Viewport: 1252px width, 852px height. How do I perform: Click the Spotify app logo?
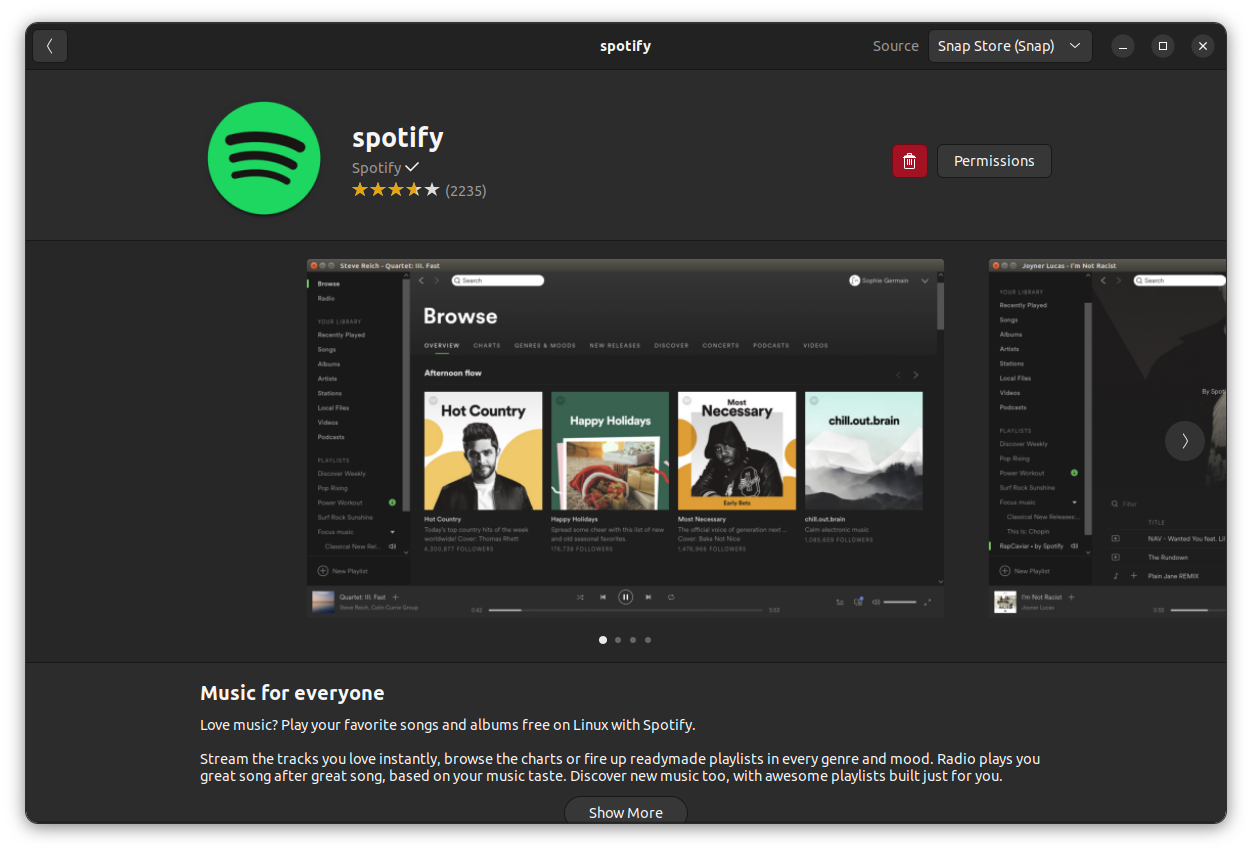[263, 157]
